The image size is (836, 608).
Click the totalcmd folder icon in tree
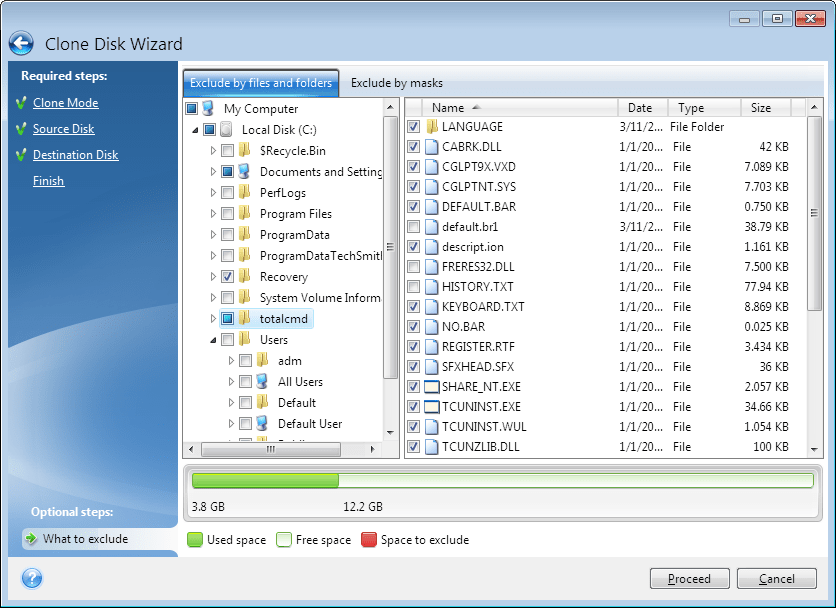(244, 318)
